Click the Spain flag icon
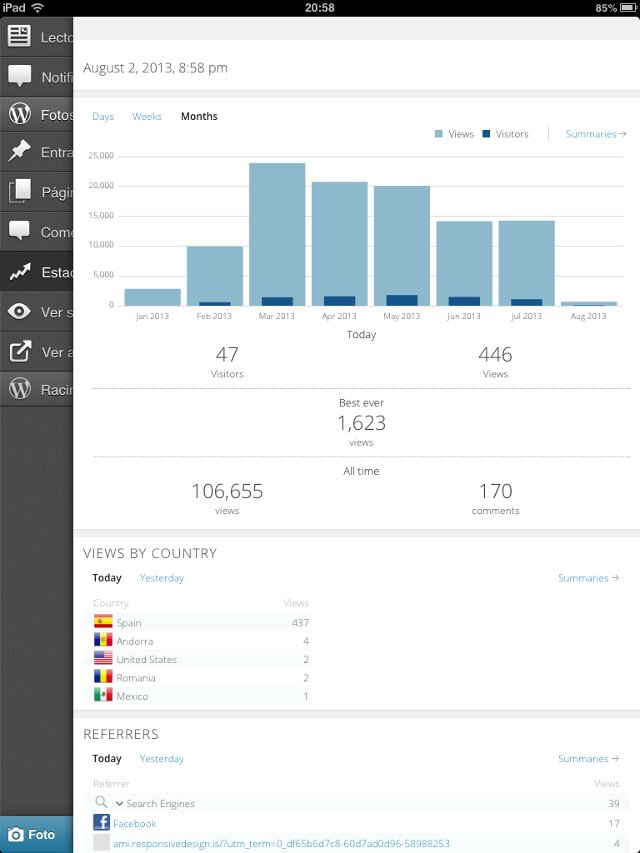The height and width of the screenshot is (853, 640). pyautogui.click(x=103, y=622)
